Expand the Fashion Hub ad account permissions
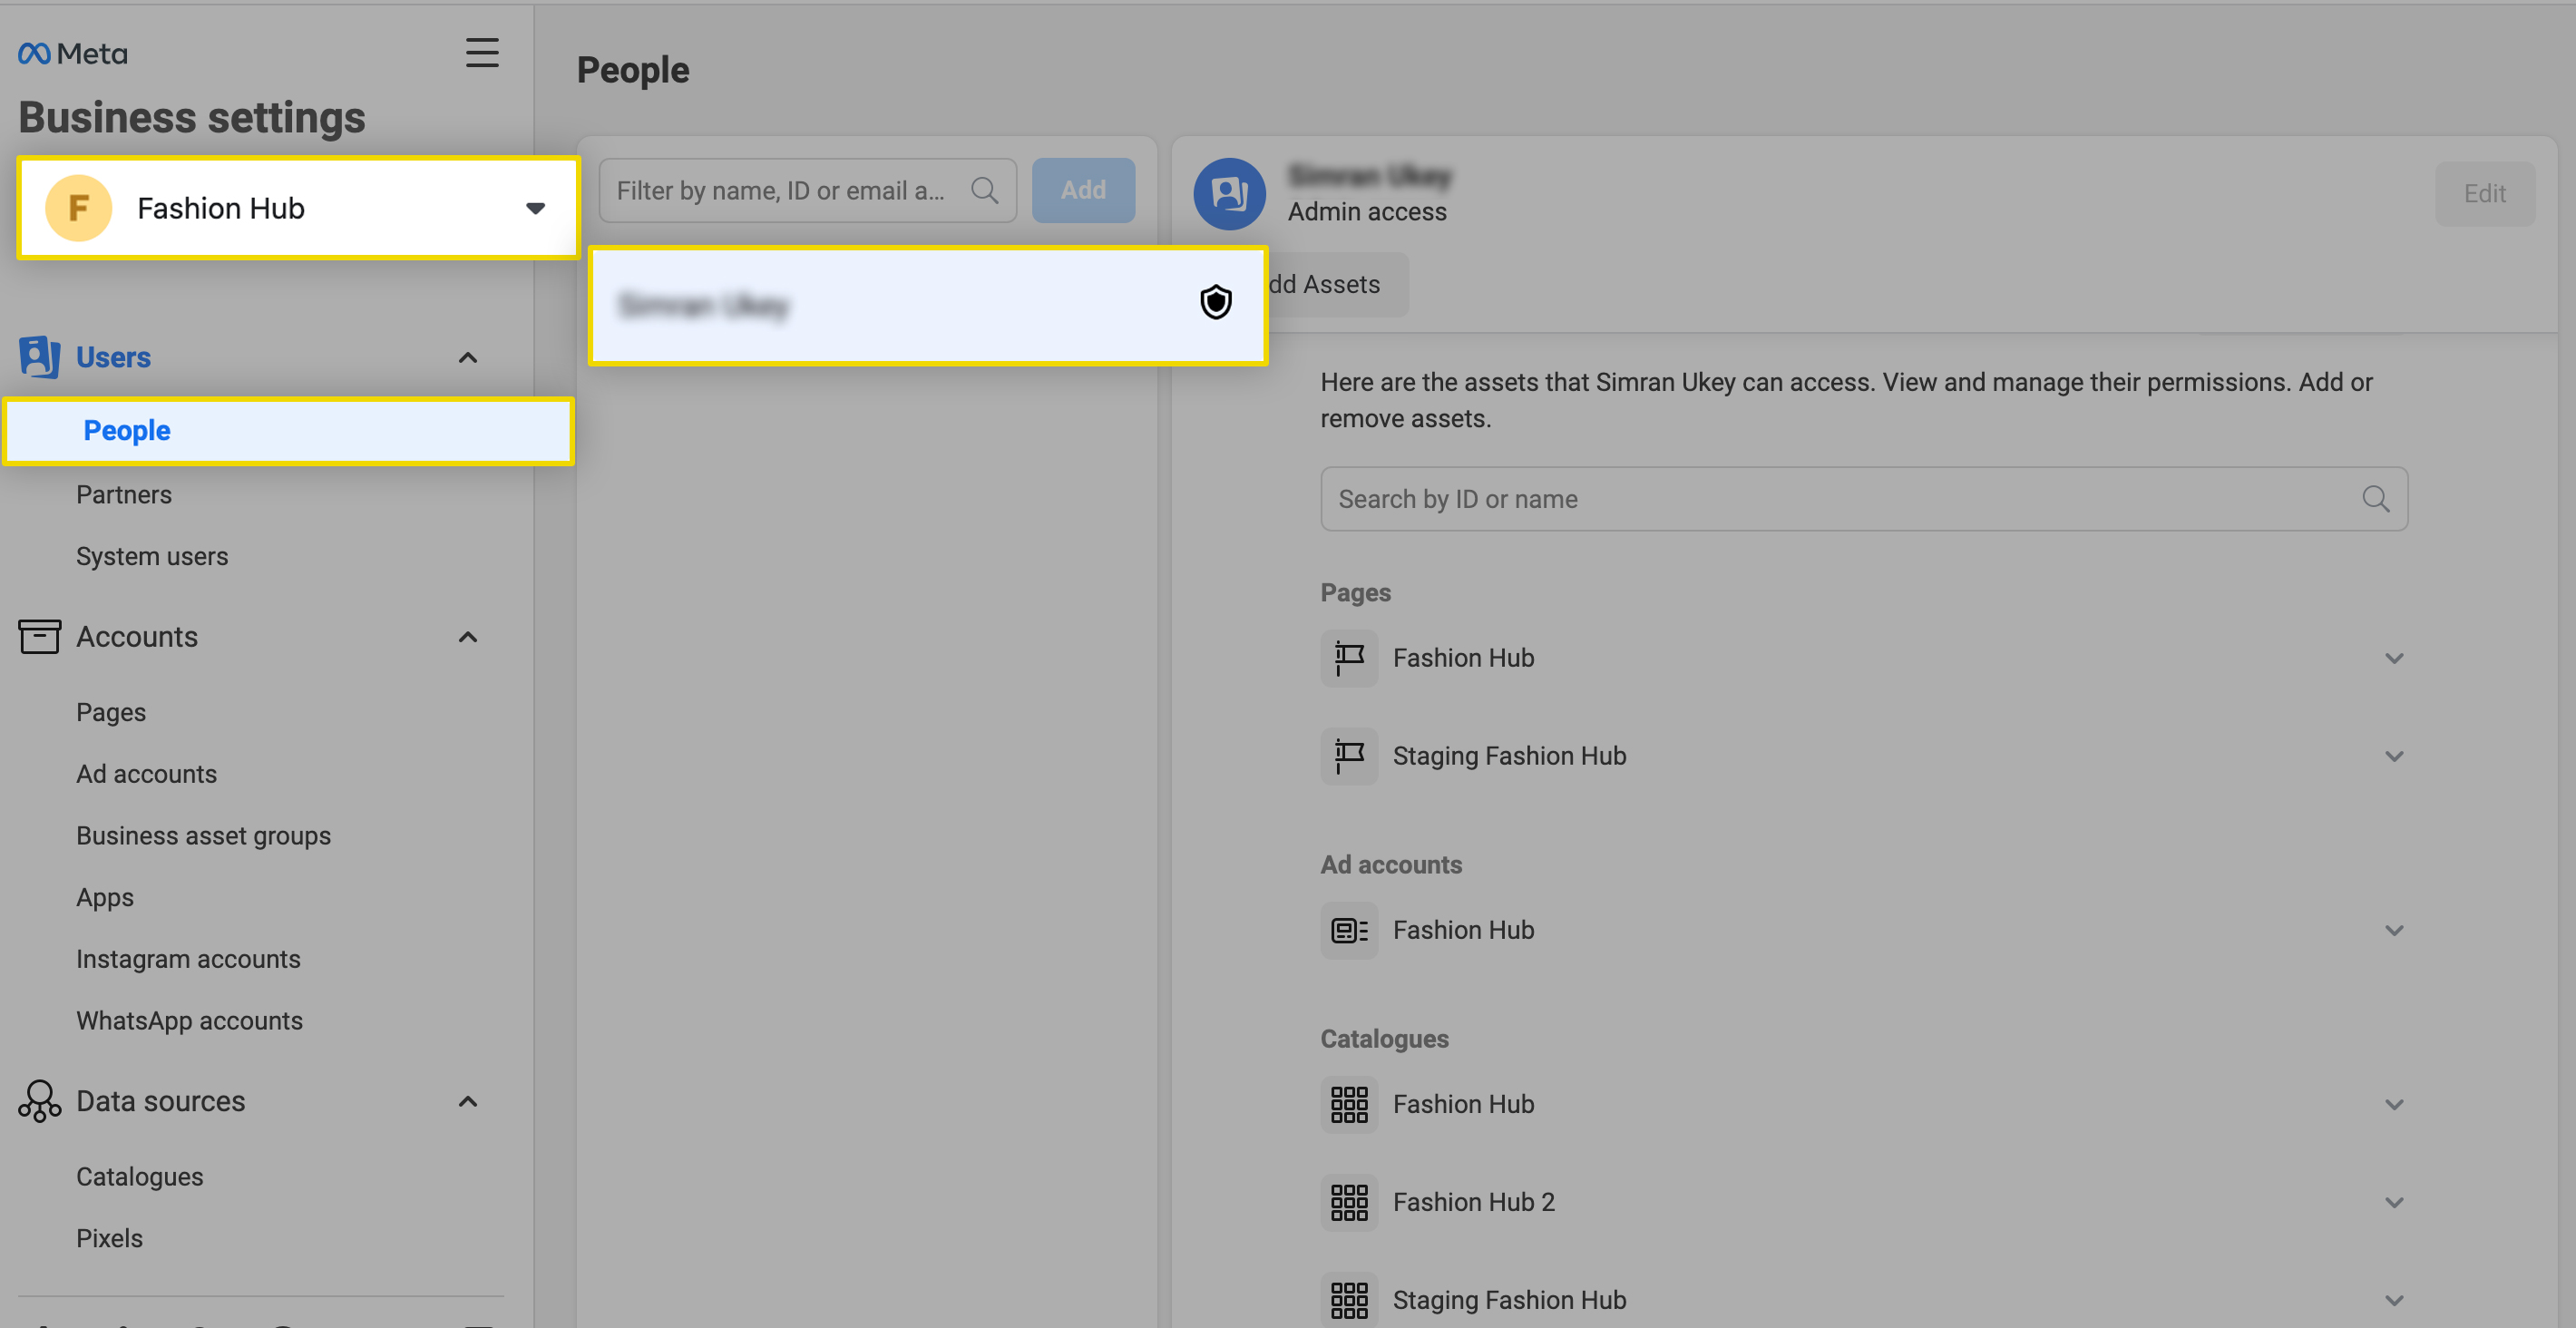 point(2394,930)
